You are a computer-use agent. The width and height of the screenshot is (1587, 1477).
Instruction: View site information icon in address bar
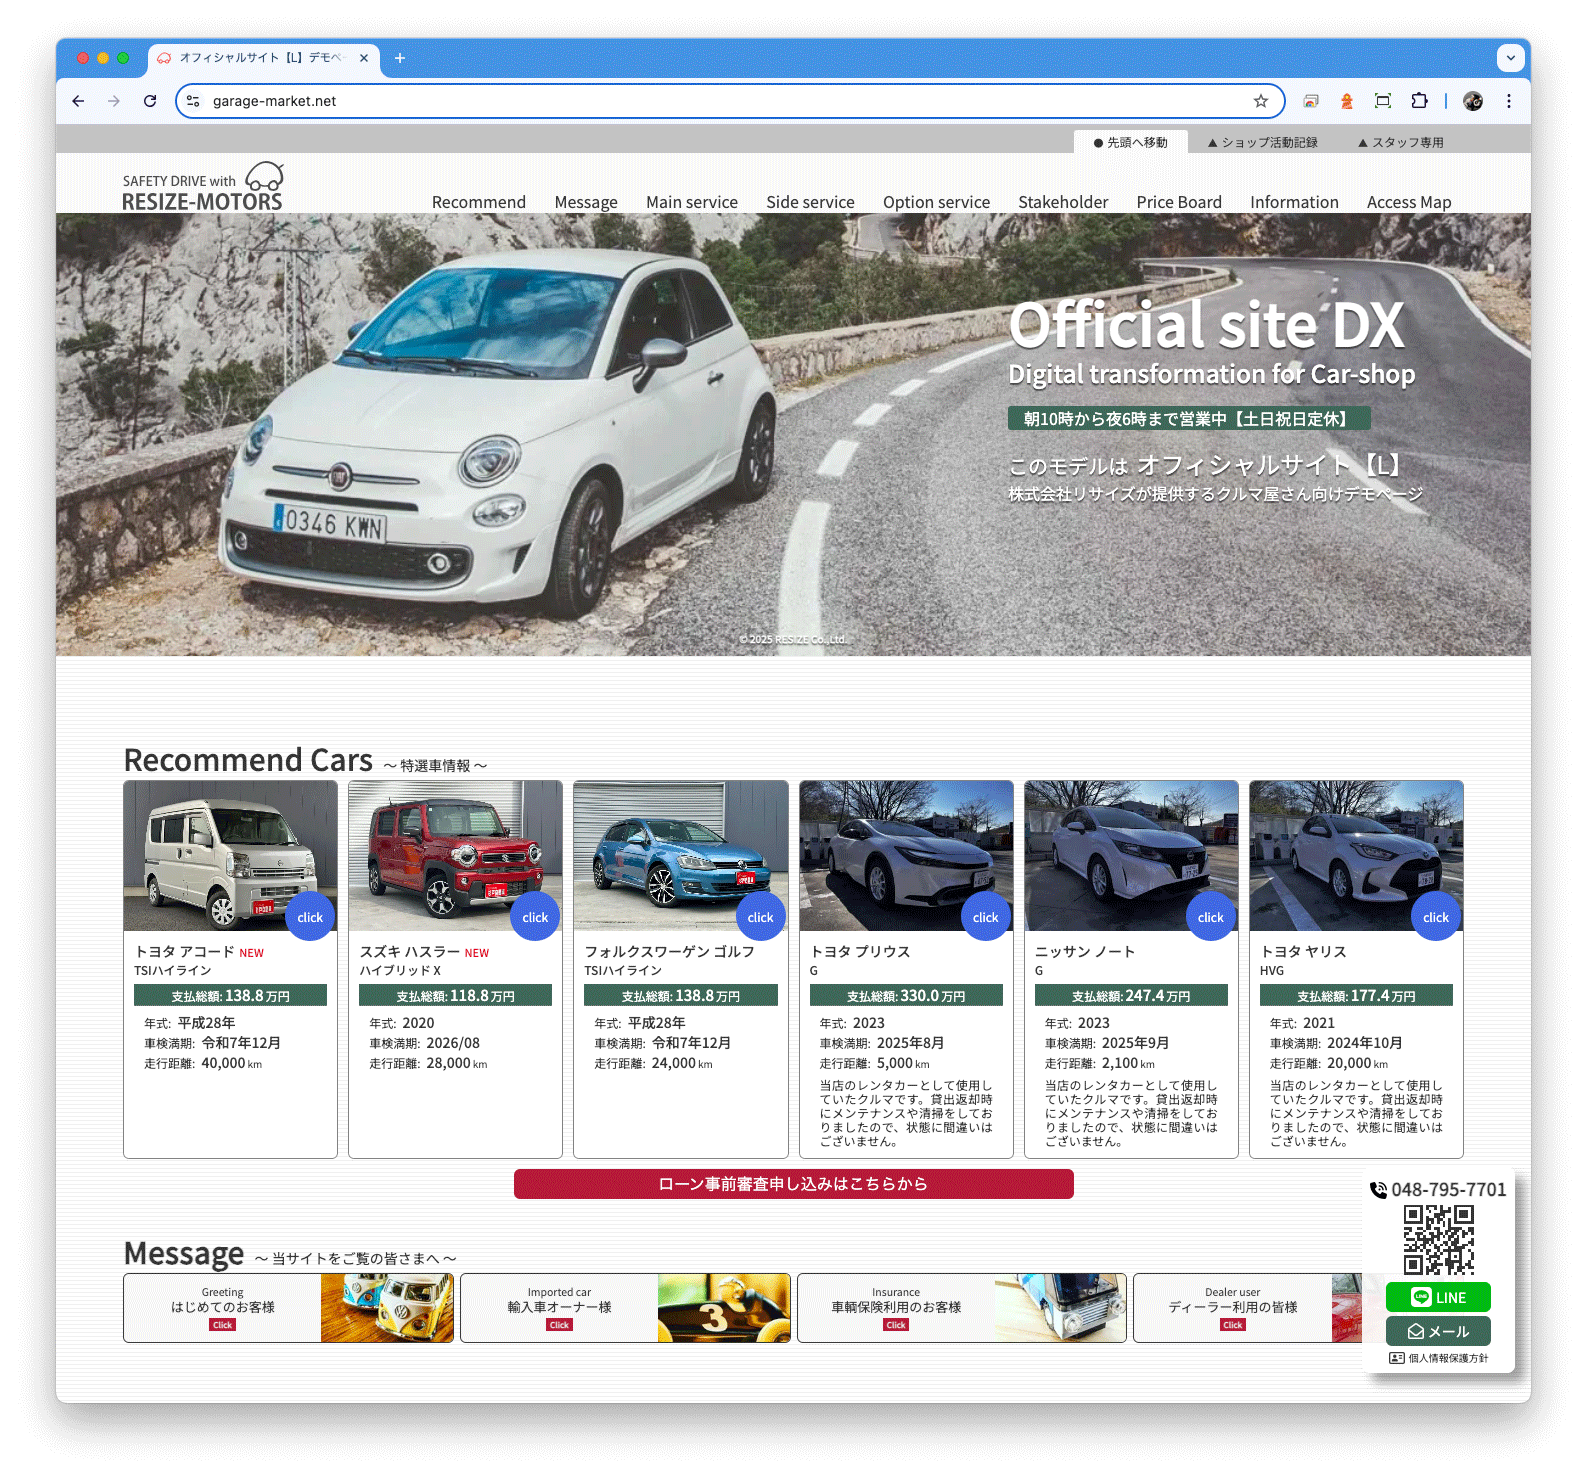(x=194, y=101)
